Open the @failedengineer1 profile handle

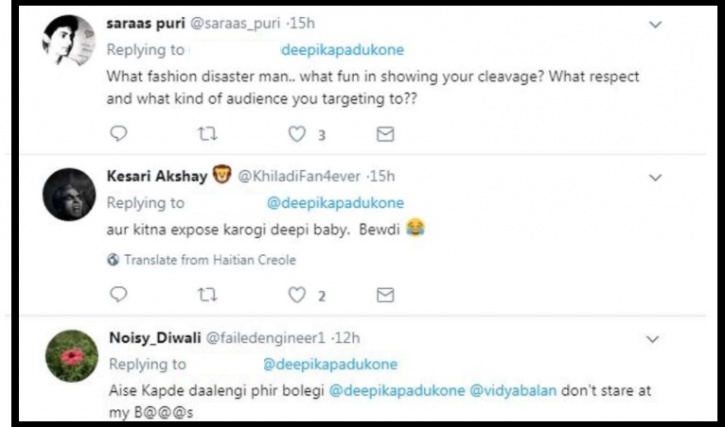click(265, 338)
